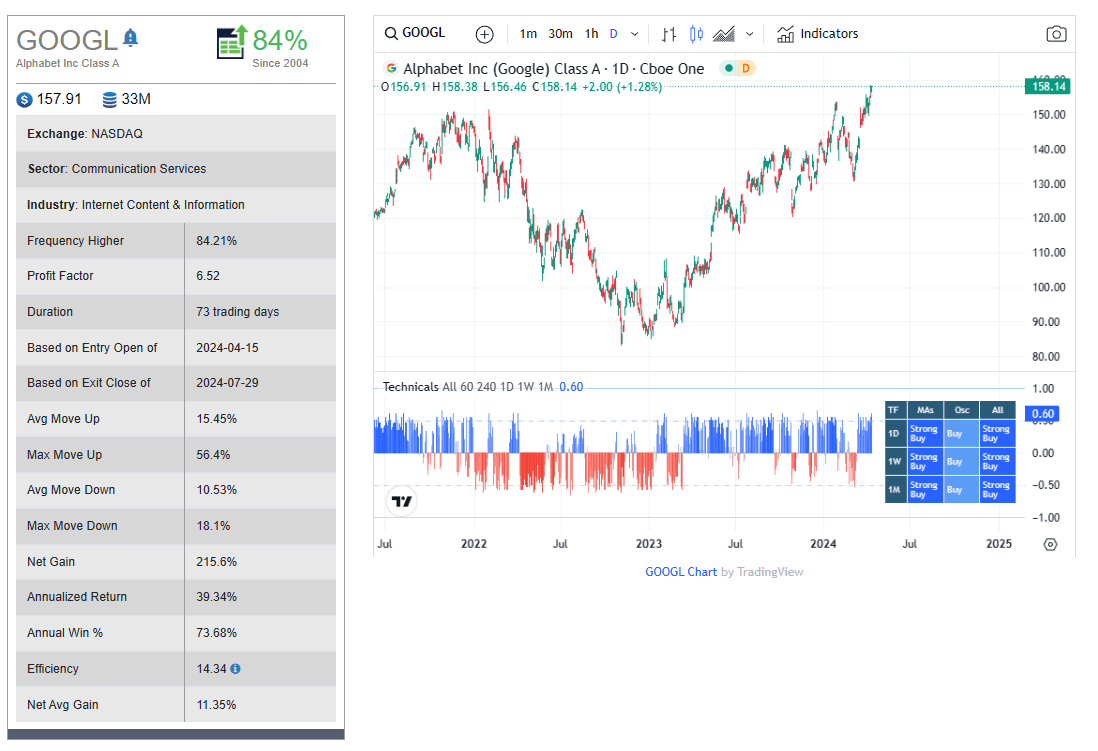Image resolution: width=1098 pixels, height=751 pixels.
Task: Select the bars chart style icon
Action: click(x=669, y=34)
